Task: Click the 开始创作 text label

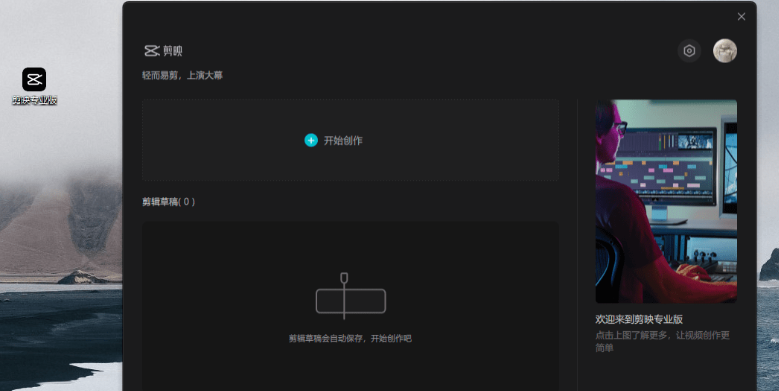Action: pyautogui.click(x=343, y=141)
